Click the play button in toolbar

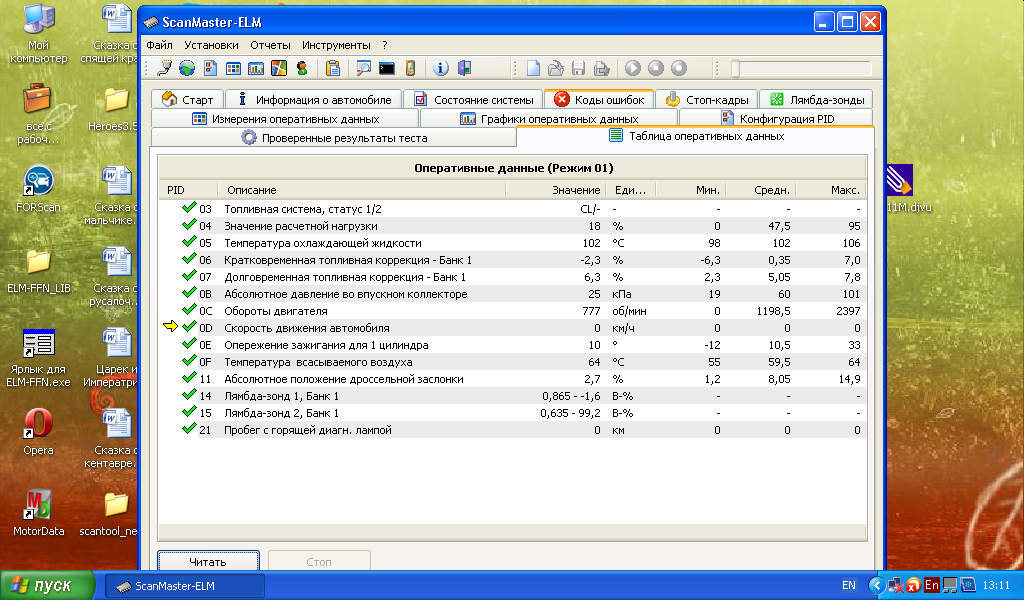(x=633, y=68)
